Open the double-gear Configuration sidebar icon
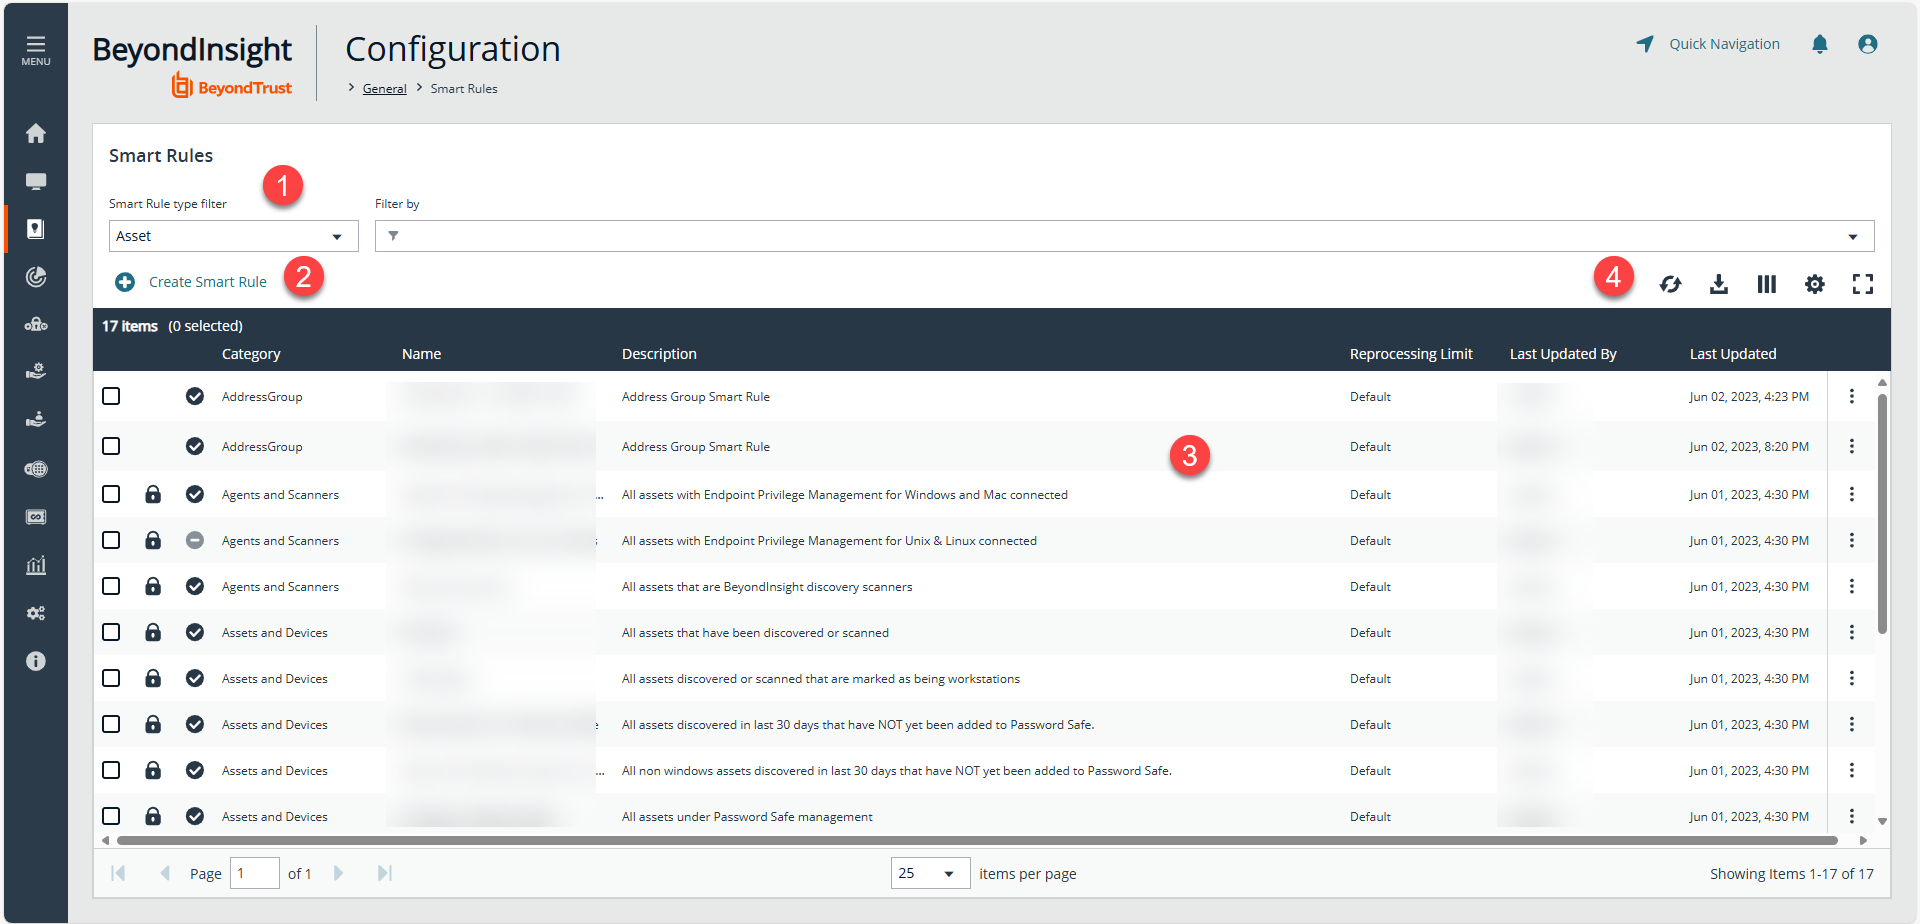Screen dimensions: 1920x924 point(36,613)
